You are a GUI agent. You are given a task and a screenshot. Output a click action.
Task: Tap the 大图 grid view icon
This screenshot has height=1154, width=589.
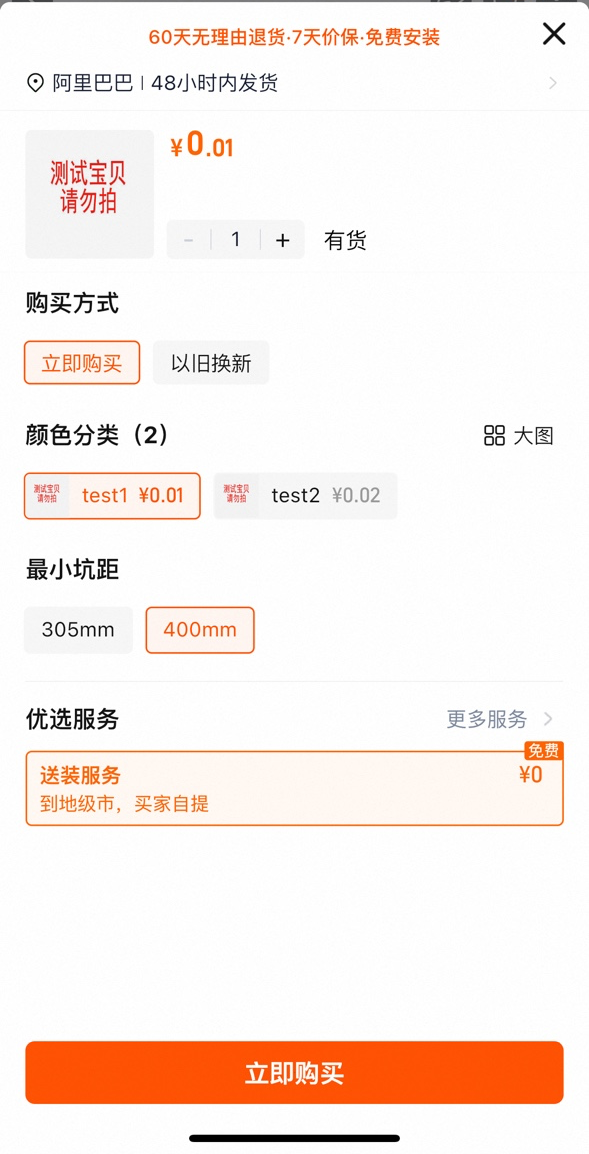pos(494,436)
